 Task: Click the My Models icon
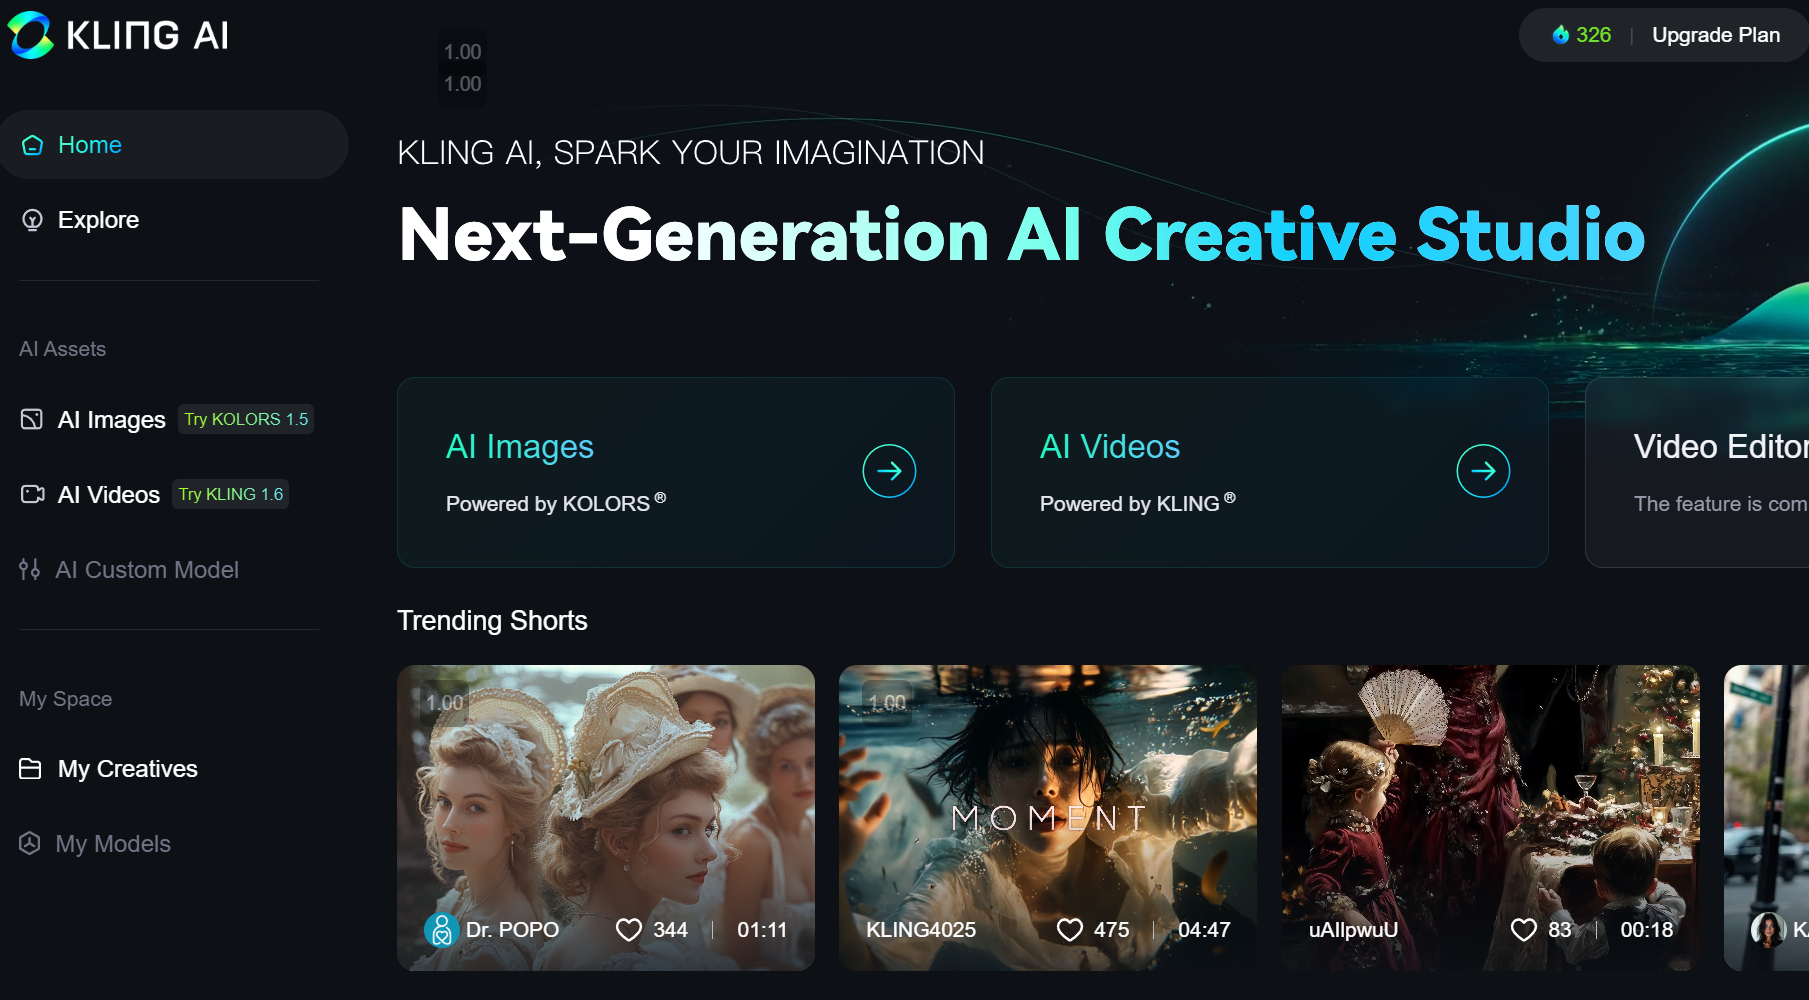(30, 843)
